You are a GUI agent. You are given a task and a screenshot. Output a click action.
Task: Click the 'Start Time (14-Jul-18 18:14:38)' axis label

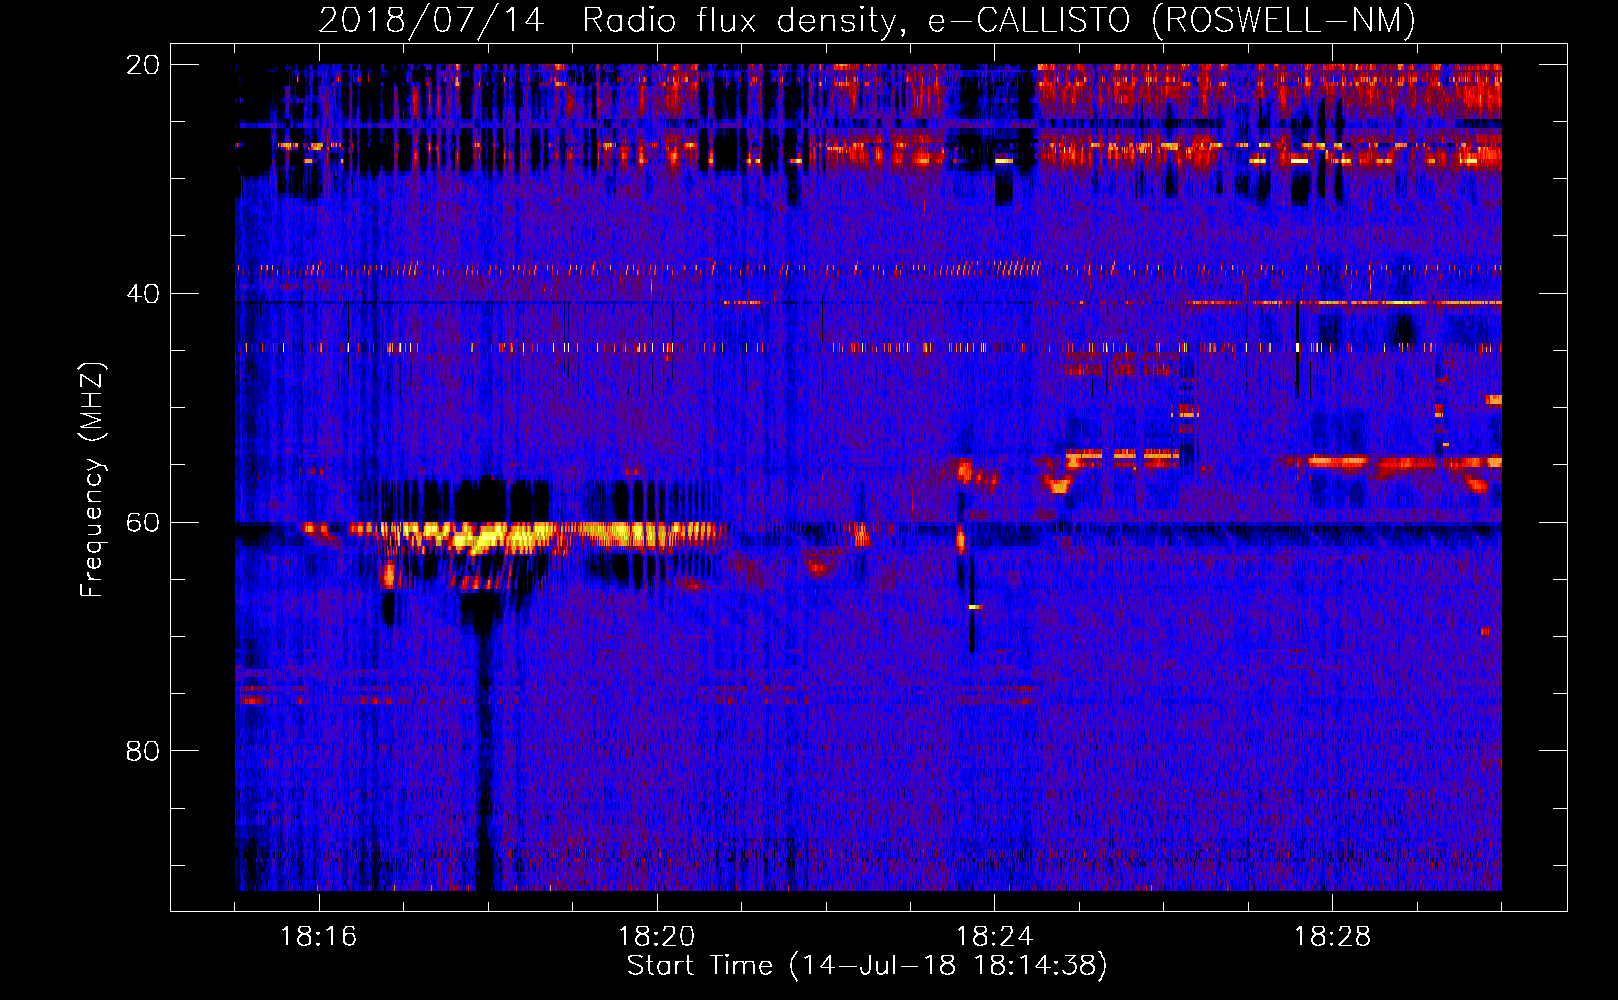click(867, 966)
